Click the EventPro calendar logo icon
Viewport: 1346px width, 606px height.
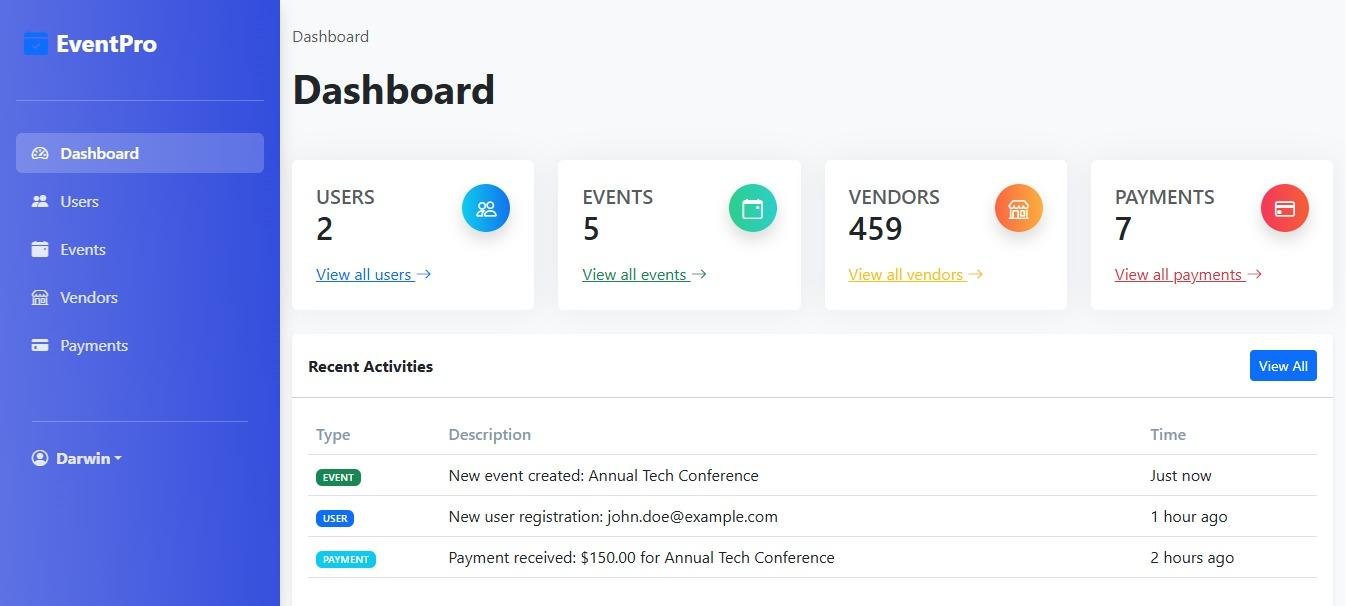[x=36, y=44]
